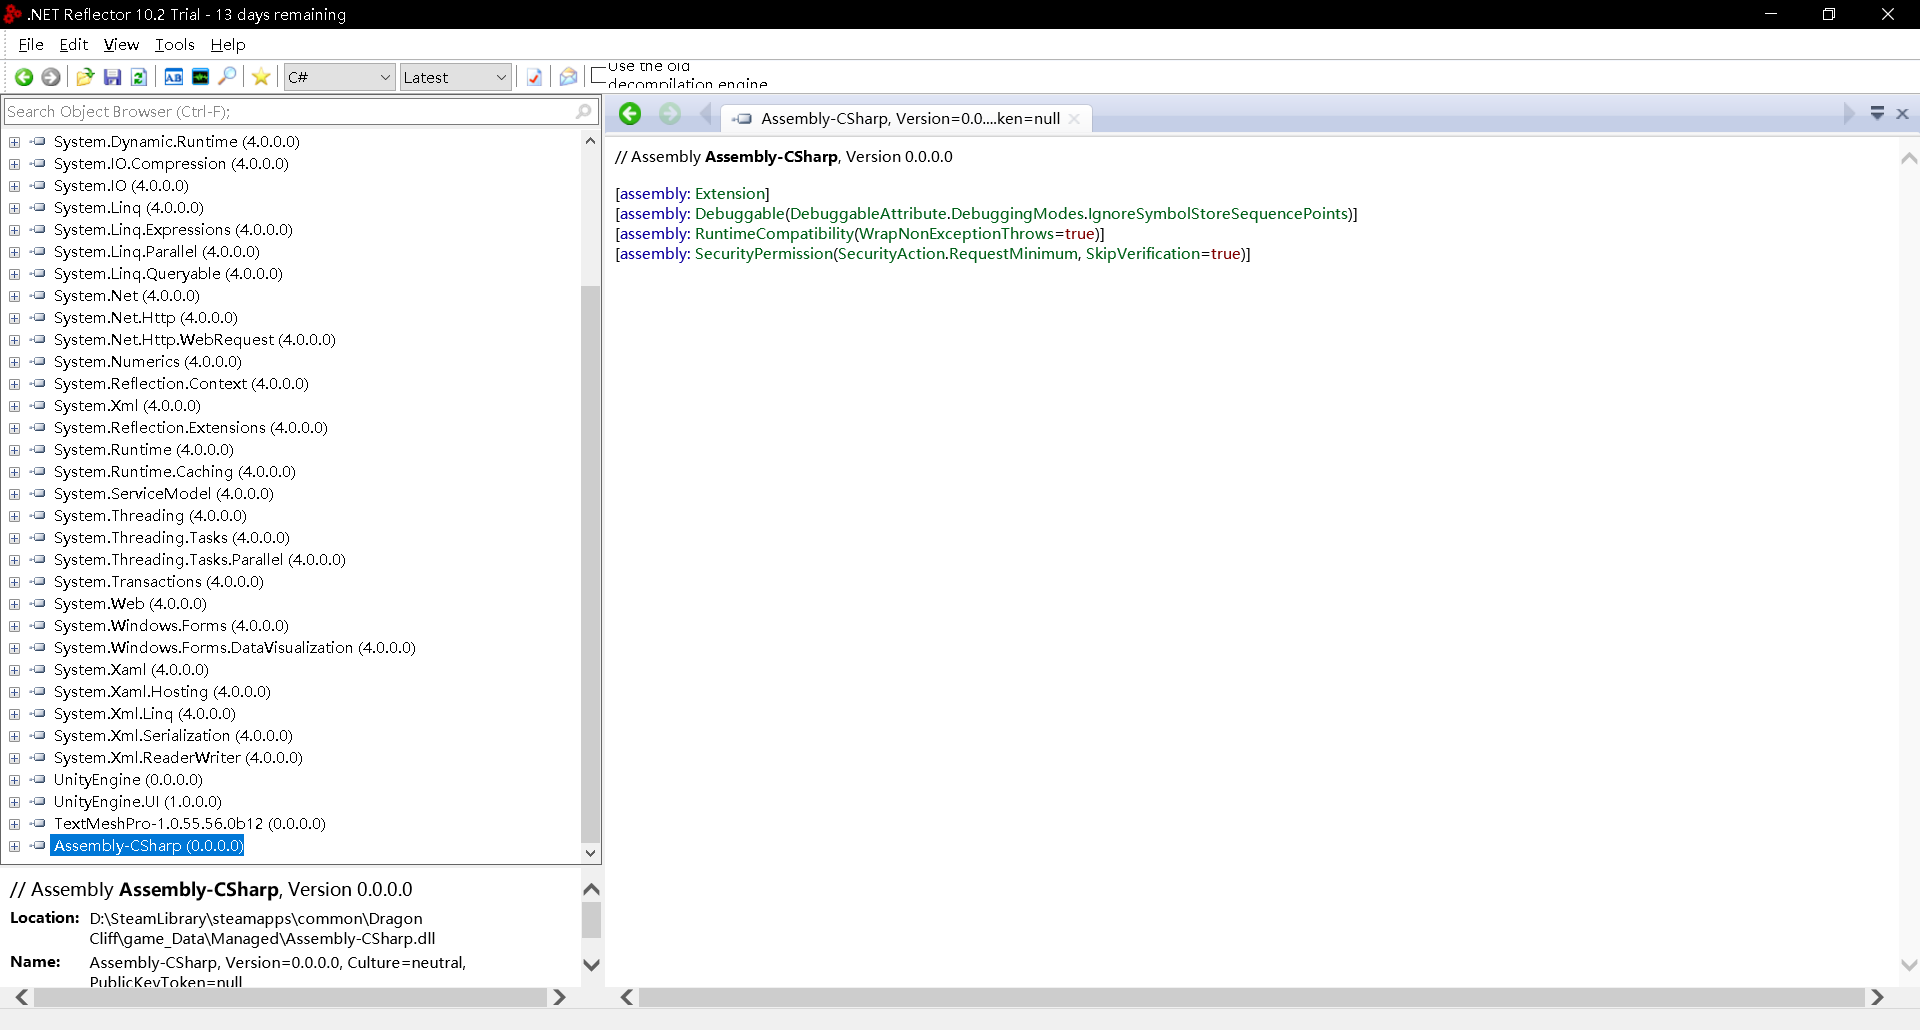
Task: Click info panel scroll down arrow
Action: (x=591, y=965)
